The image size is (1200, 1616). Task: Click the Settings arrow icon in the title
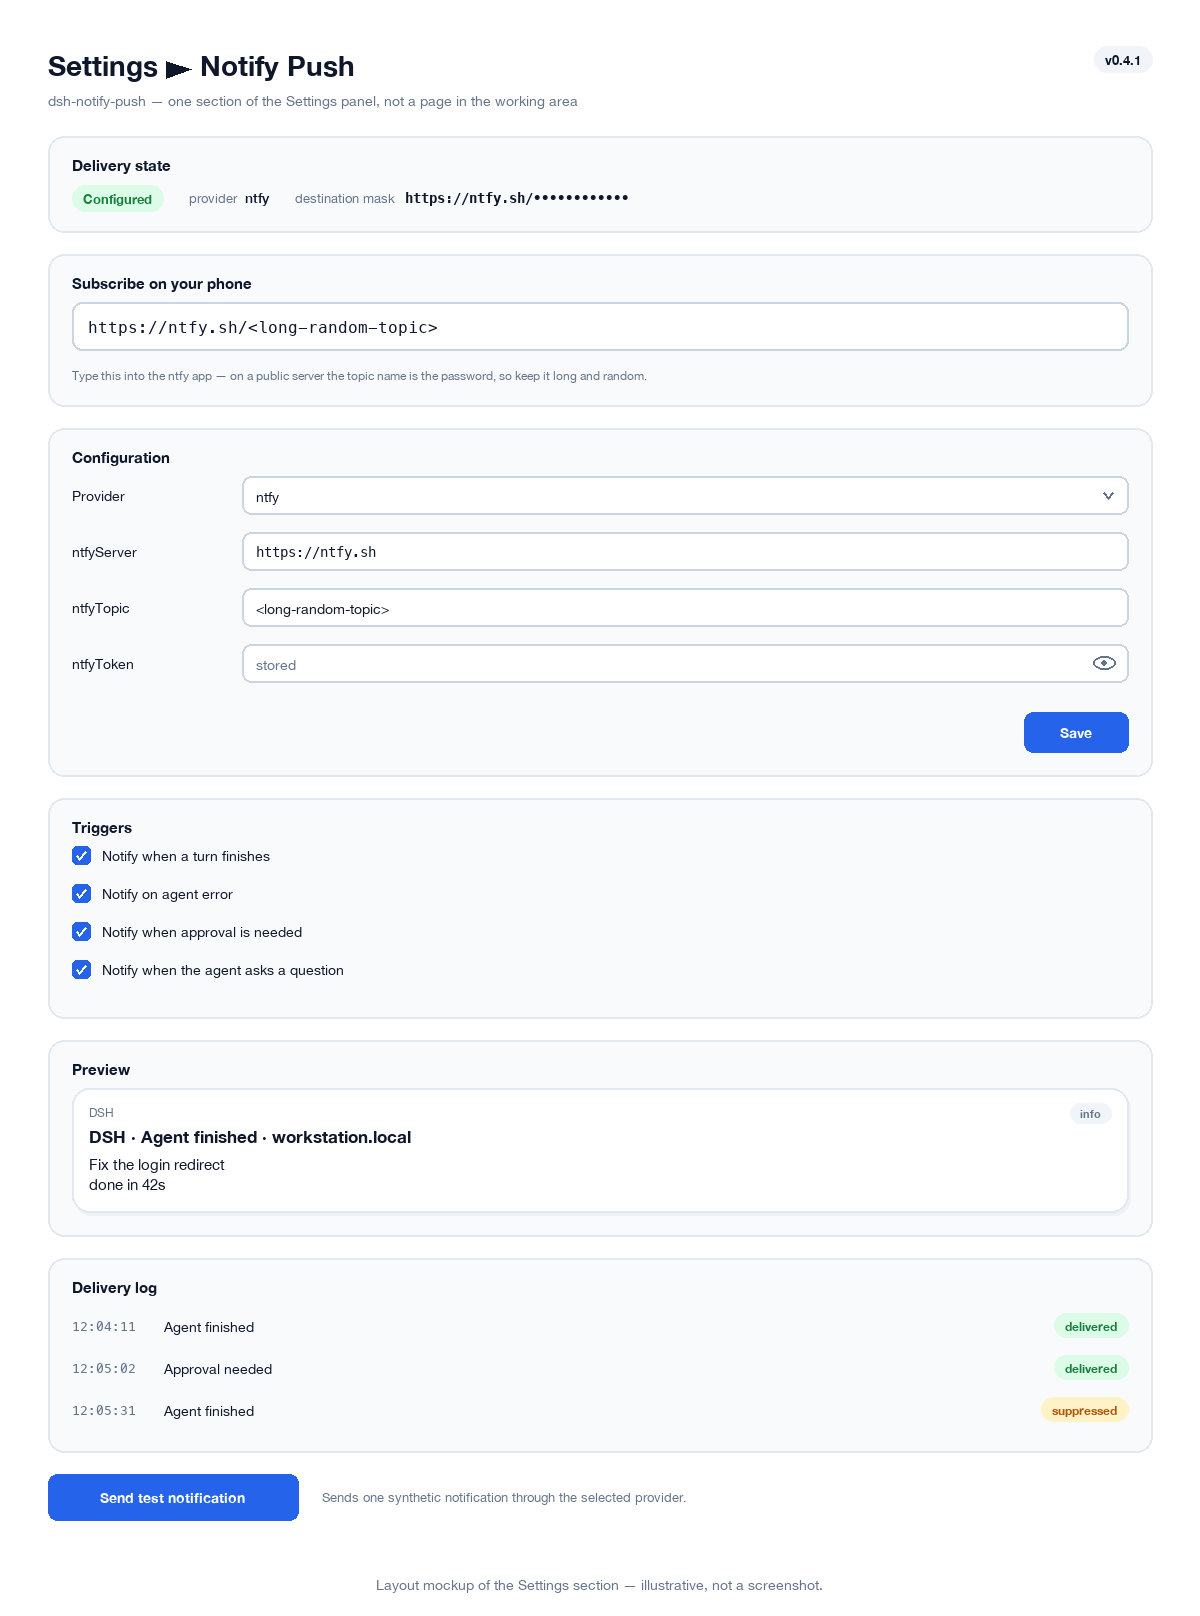(179, 69)
